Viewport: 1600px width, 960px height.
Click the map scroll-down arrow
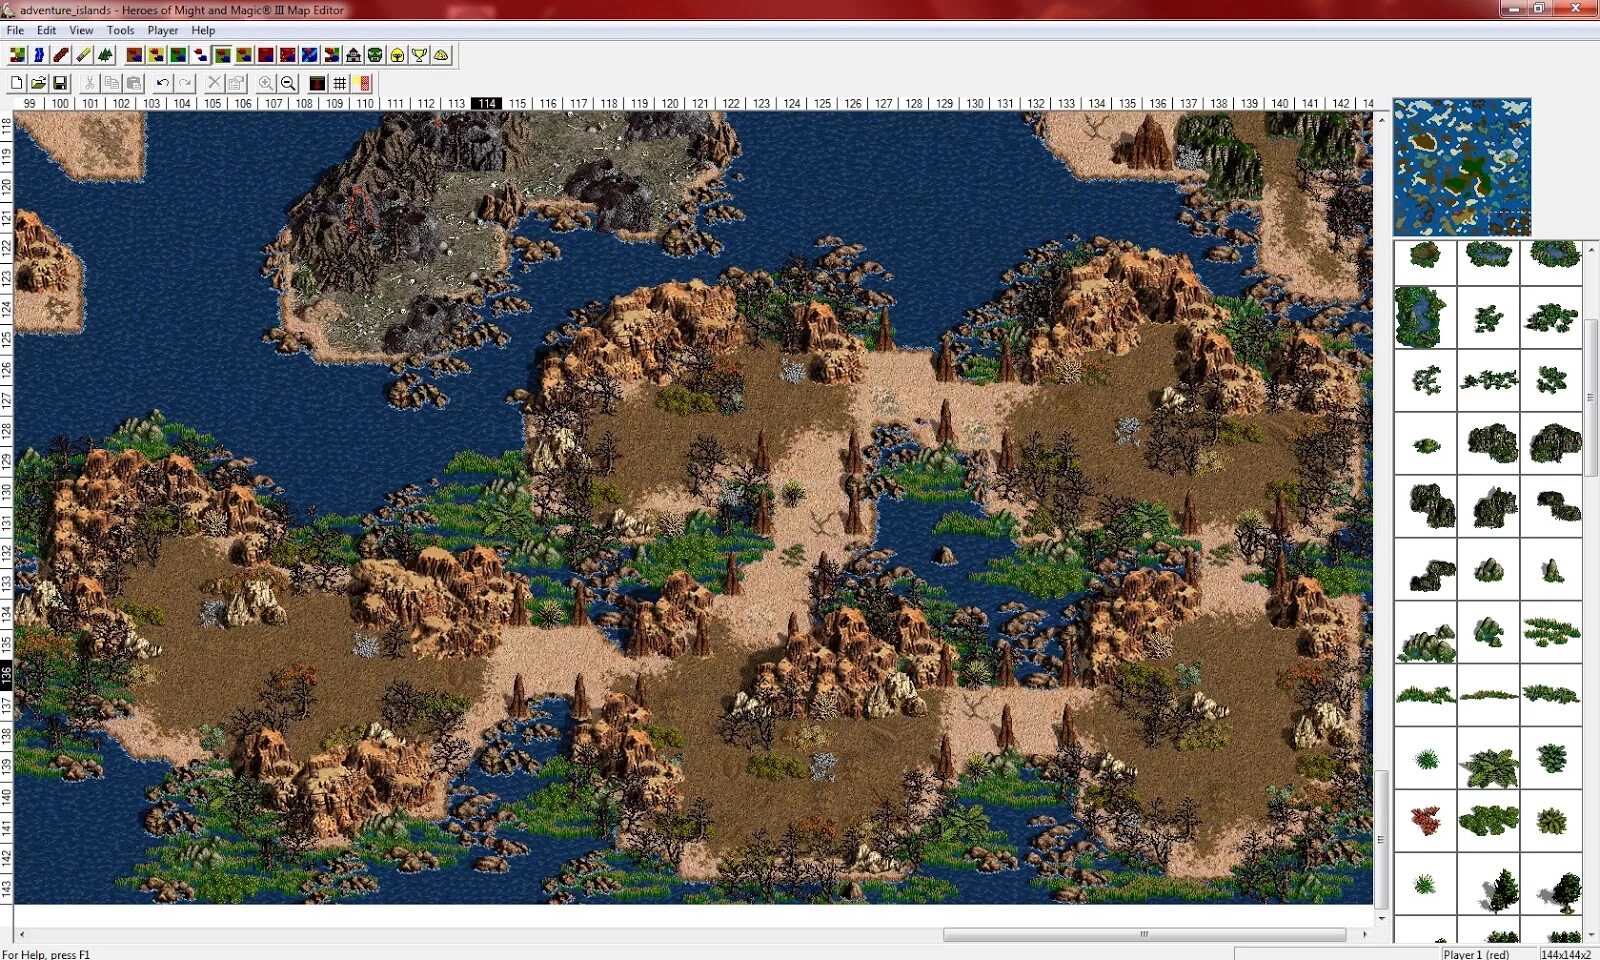1381,918
